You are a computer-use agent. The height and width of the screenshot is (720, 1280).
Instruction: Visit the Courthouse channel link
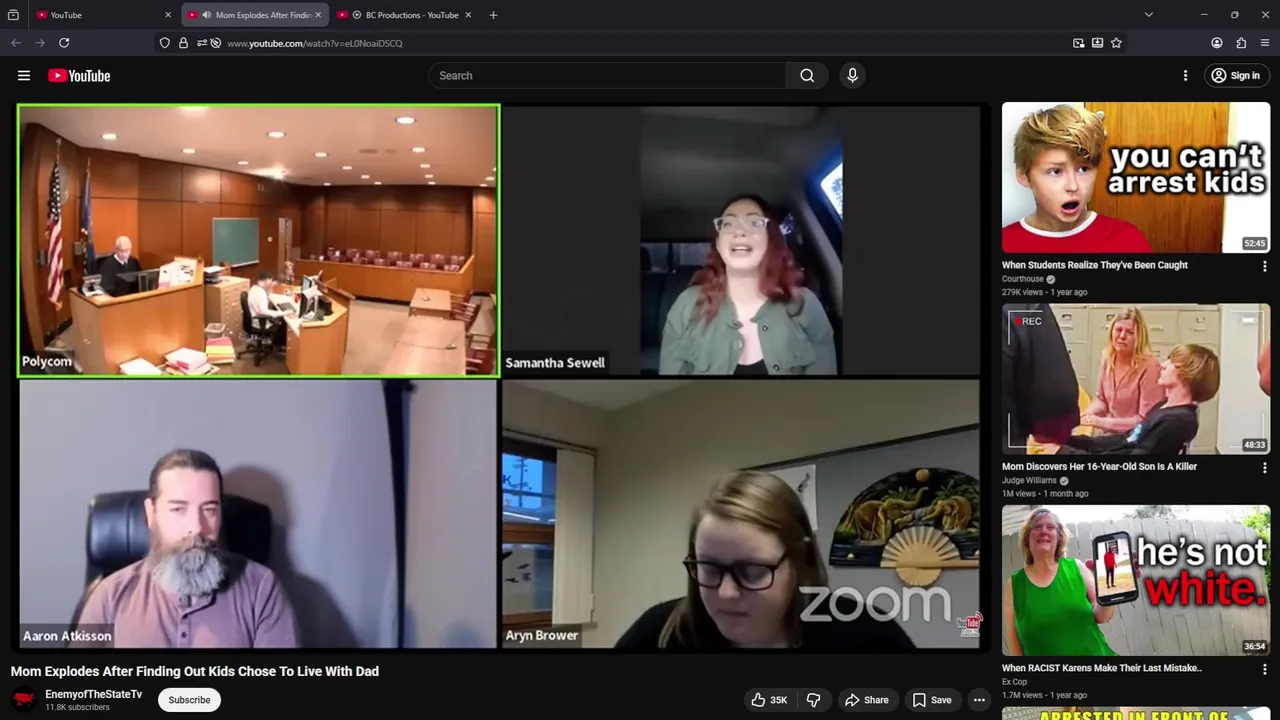tap(1022, 279)
